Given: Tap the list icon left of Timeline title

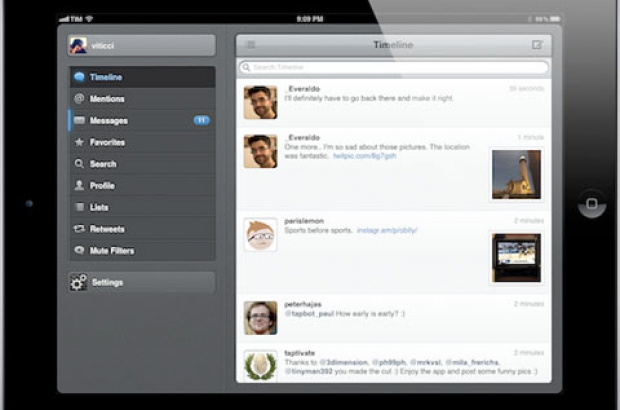Looking at the screenshot, I should pos(250,45).
